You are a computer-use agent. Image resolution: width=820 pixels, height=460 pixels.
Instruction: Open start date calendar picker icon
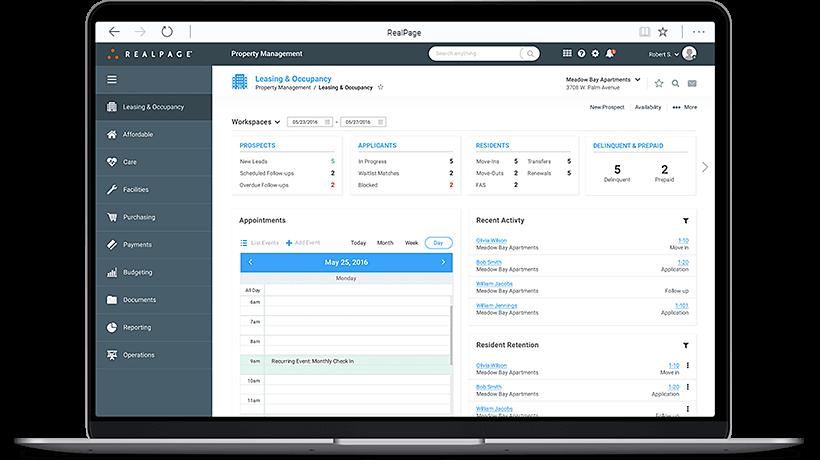pyautogui.click(x=327, y=122)
